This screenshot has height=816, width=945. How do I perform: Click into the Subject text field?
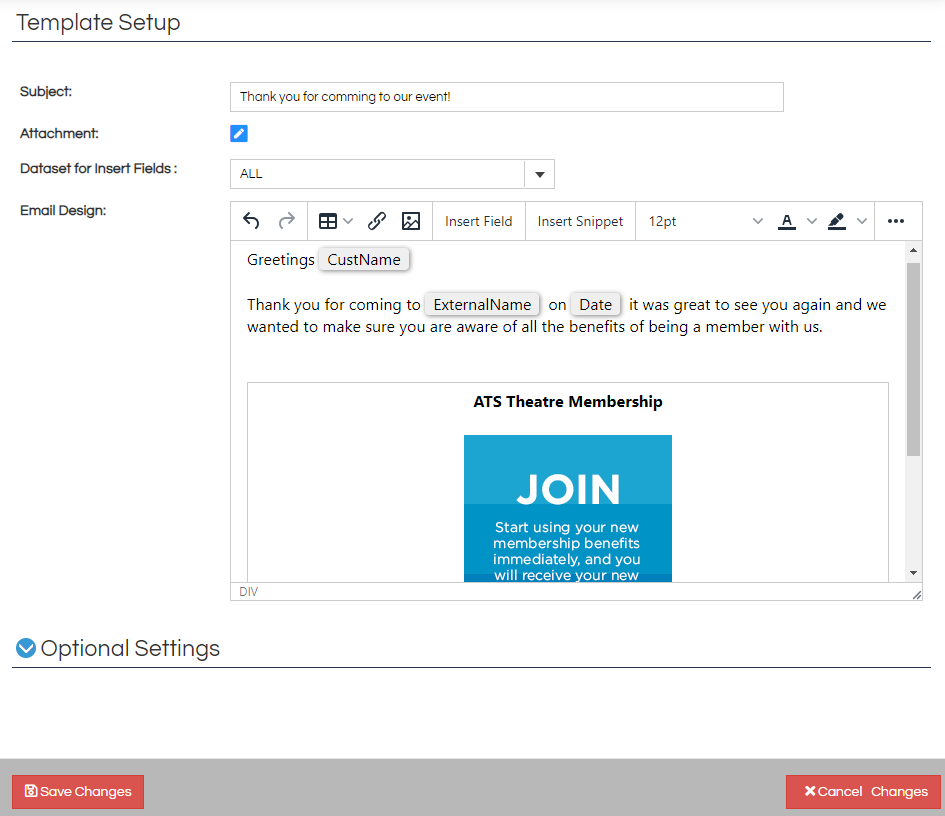pyautogui.click(x=506, y=97)
